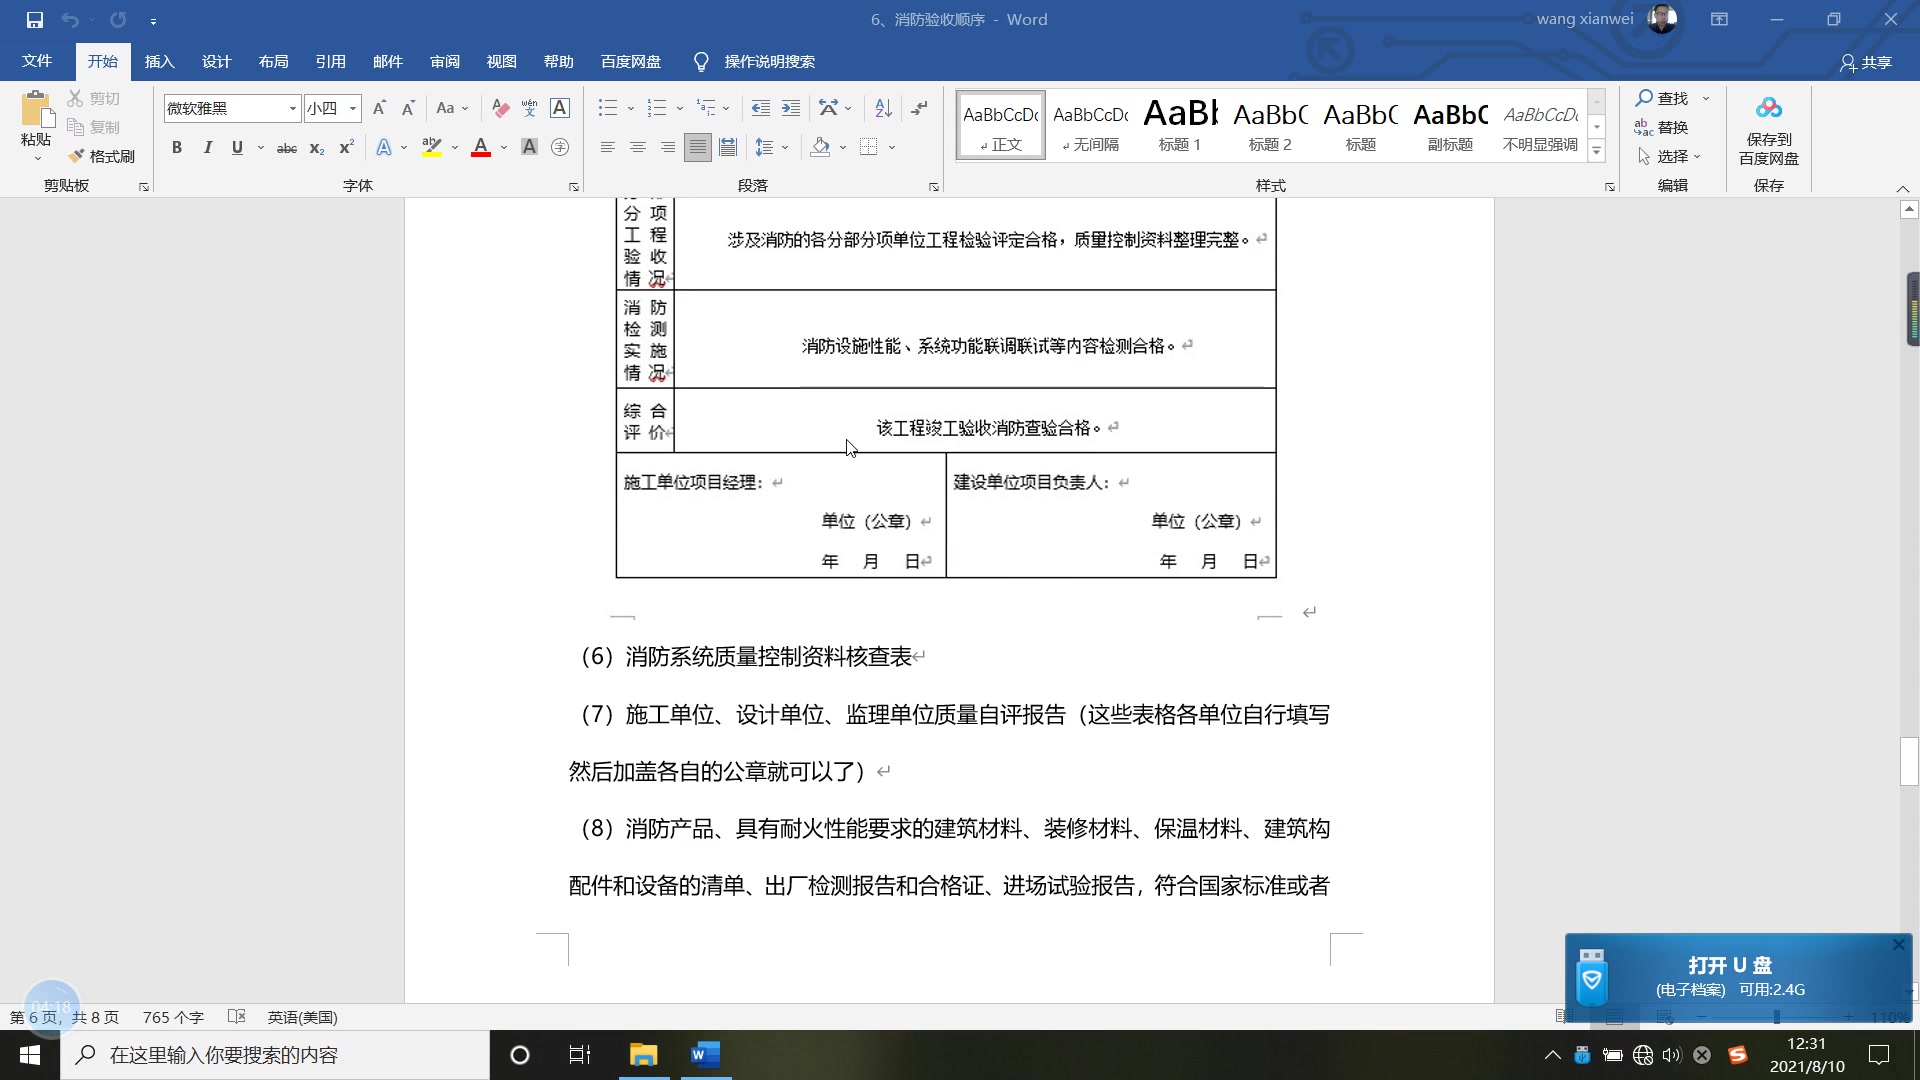The height and width of the screenshot is (1080, 1920).
Task: Open the File tab
Action: [37, 61]
